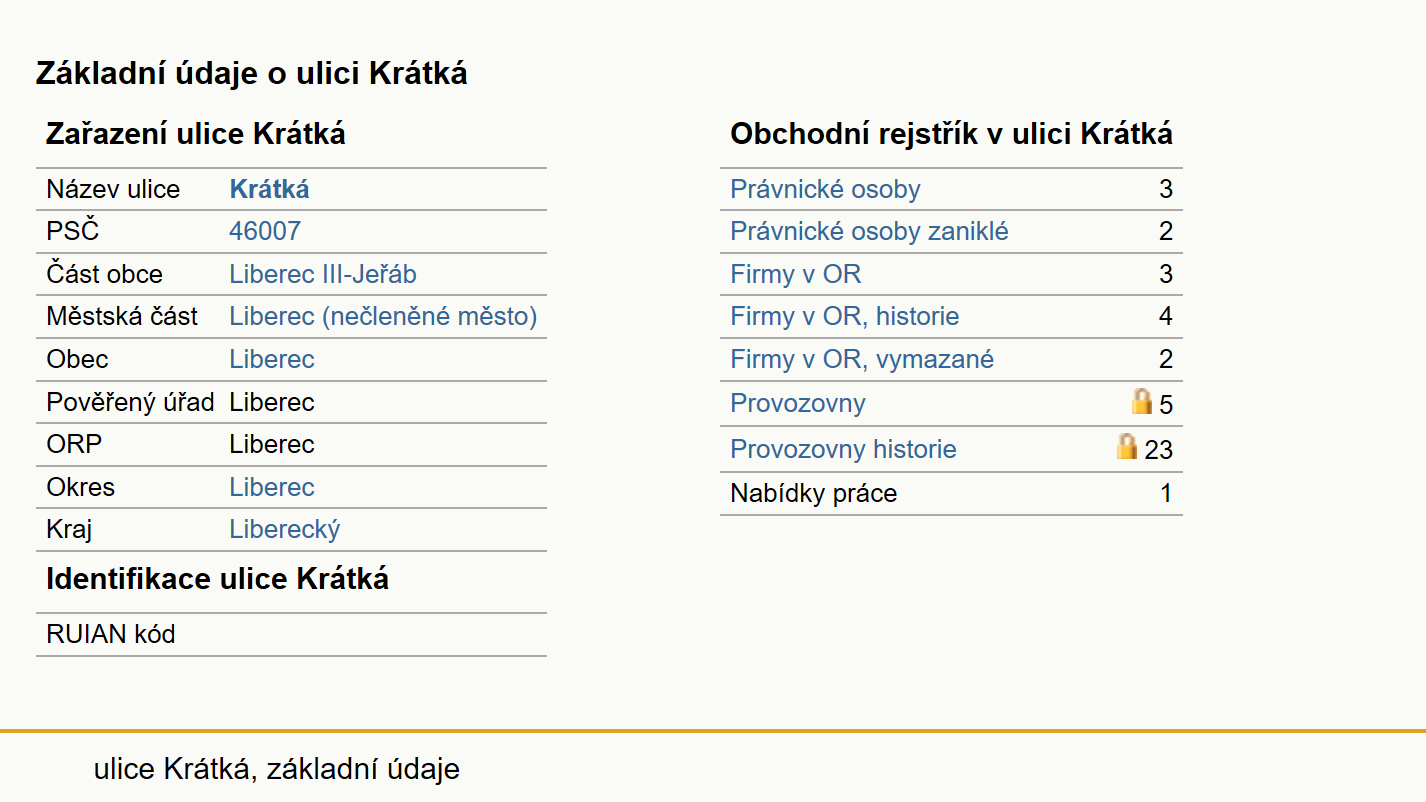Open the Okres Liberec link
Screen dimensions: 1426x802
272,487
